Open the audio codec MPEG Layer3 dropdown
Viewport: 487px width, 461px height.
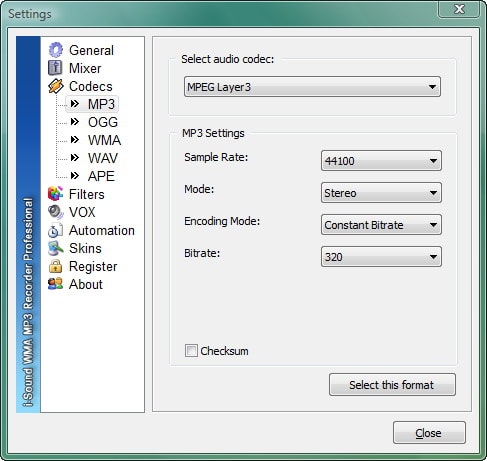pos(312,87)
